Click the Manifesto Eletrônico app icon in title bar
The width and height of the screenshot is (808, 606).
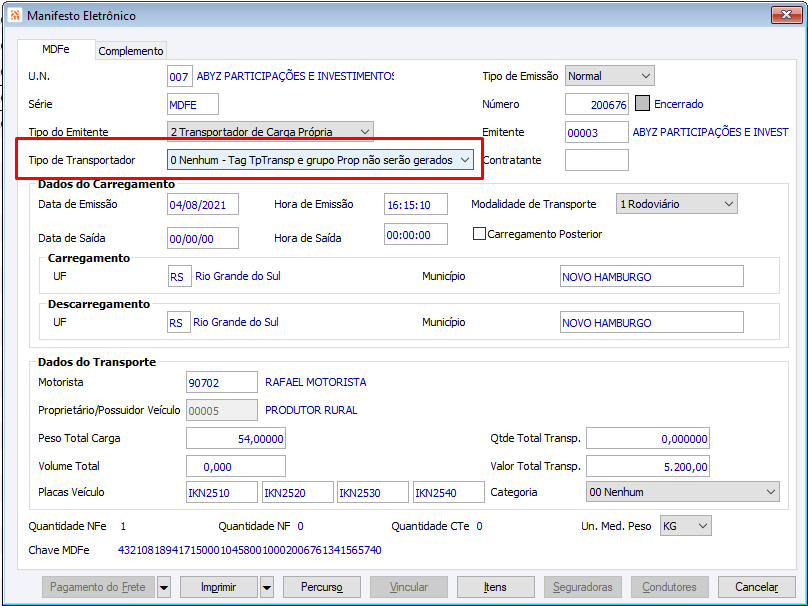point(15,15)
